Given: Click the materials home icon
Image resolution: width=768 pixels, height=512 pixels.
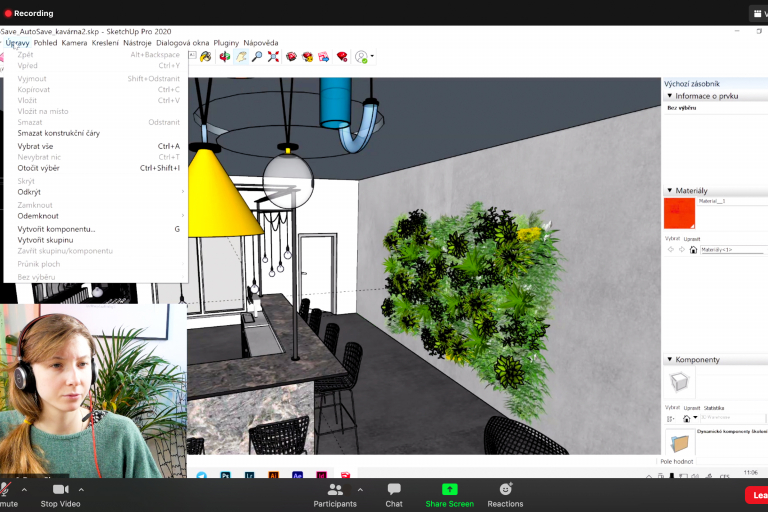Looking at the screenshot, I should point(693,249).
